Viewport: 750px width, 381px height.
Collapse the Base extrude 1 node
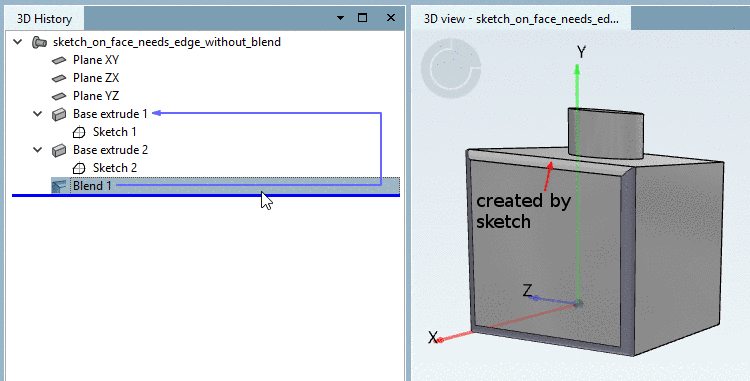[38, 114]
